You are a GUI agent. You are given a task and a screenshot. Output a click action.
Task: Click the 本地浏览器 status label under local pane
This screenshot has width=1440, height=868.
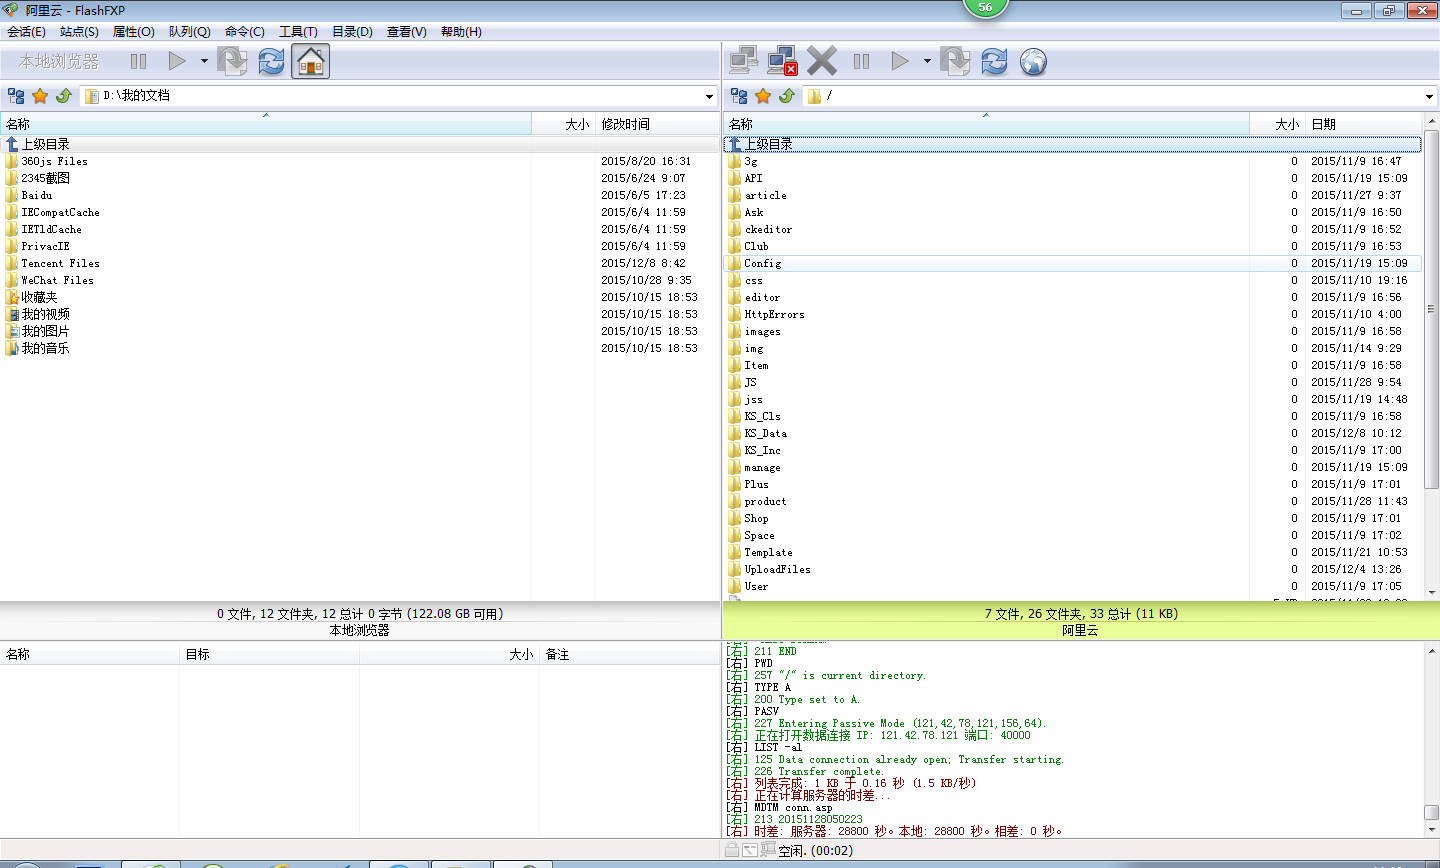(x=360, y=630)
